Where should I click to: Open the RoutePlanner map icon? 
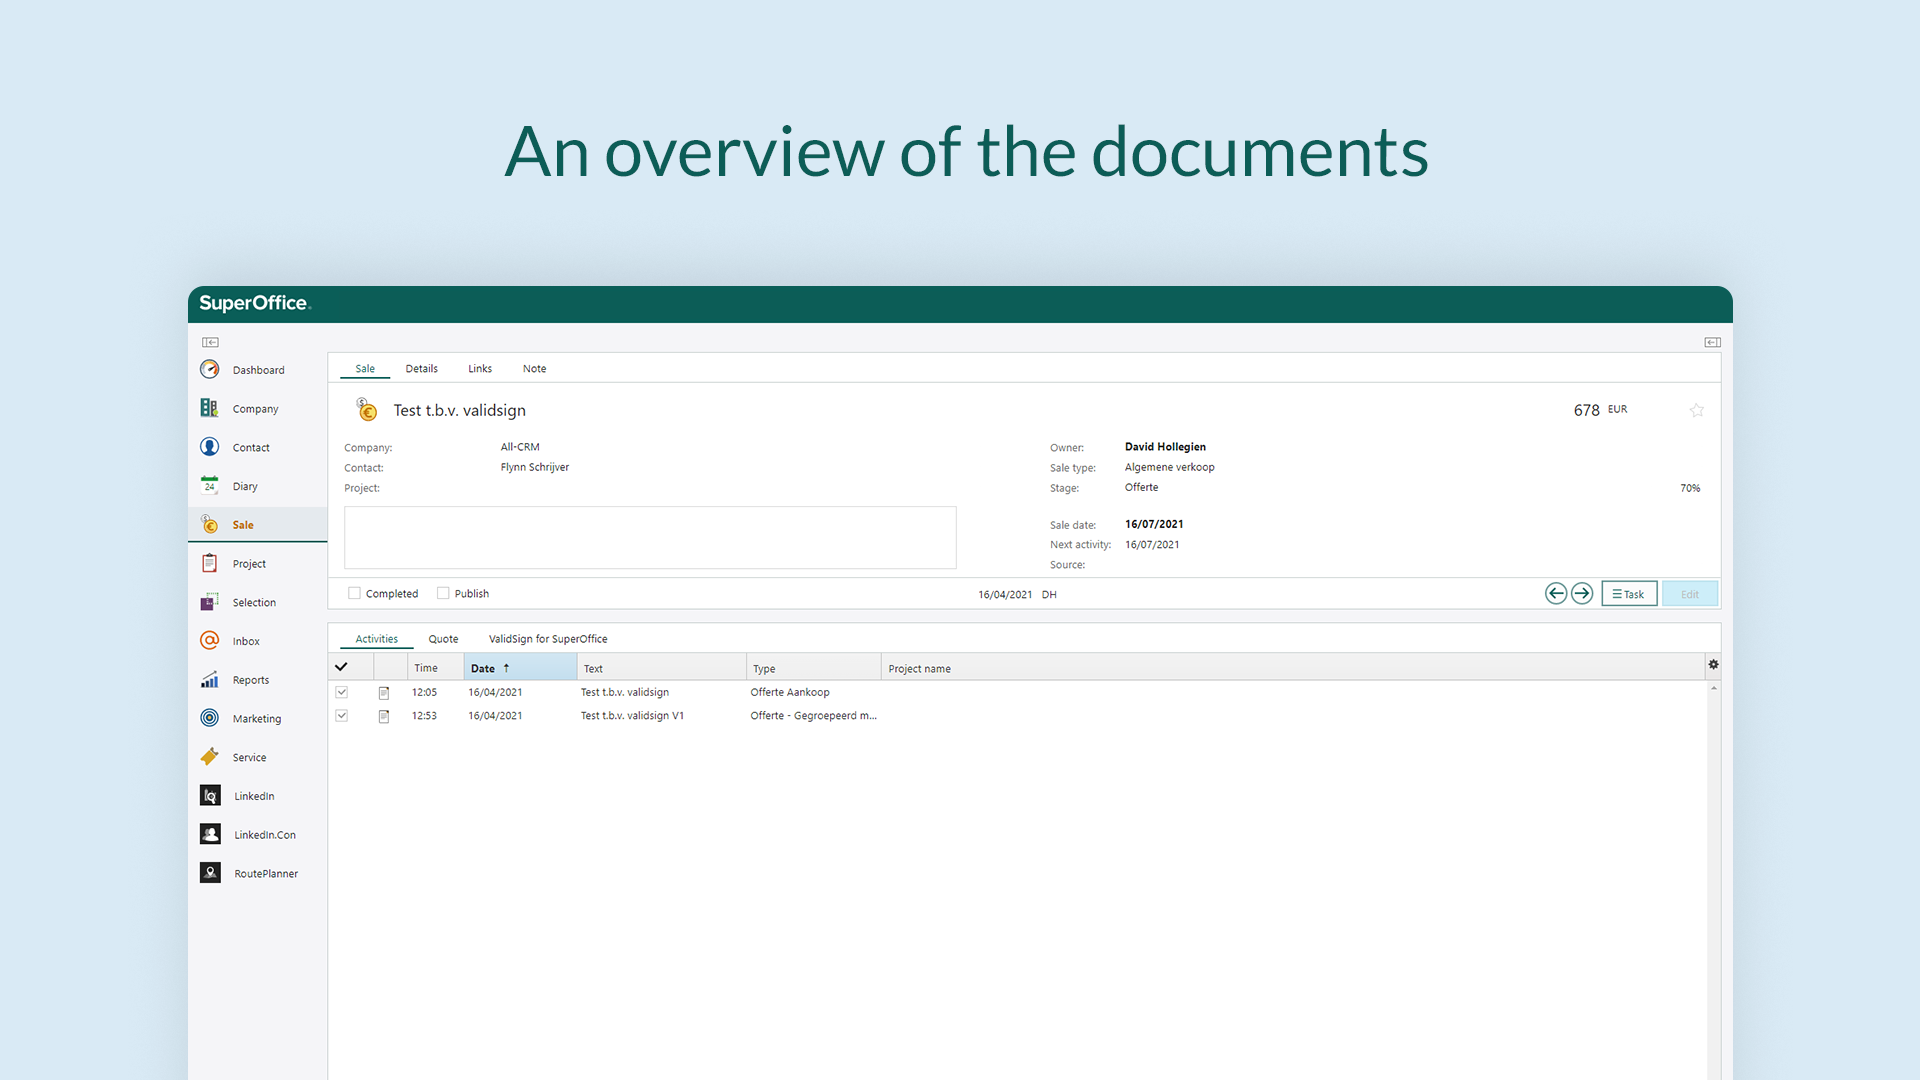tap(210, 873)
